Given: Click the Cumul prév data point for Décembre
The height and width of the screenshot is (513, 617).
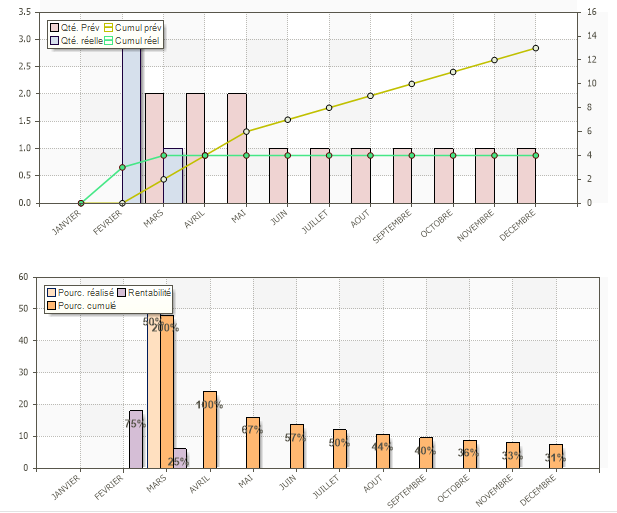Looking at the screenshot, I should tap(536, 48).
